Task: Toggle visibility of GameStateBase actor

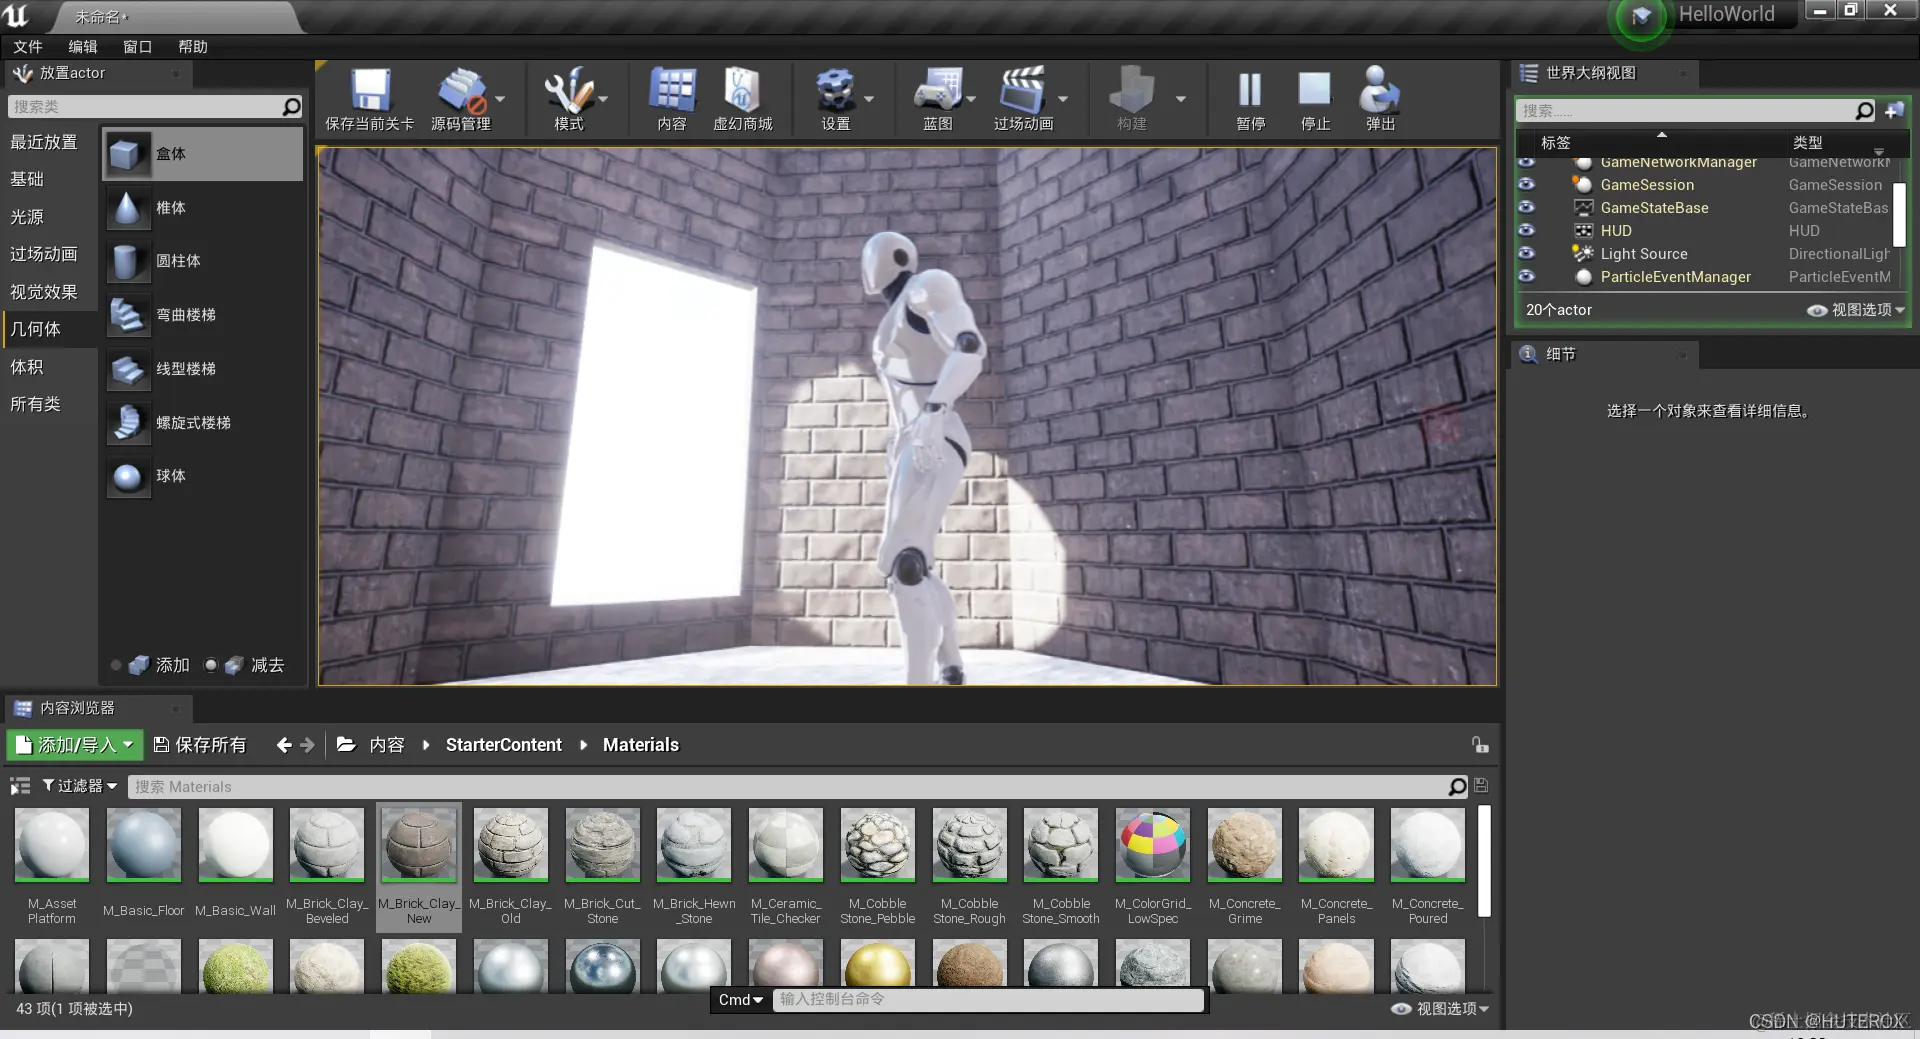Action: click(1526, 207)
